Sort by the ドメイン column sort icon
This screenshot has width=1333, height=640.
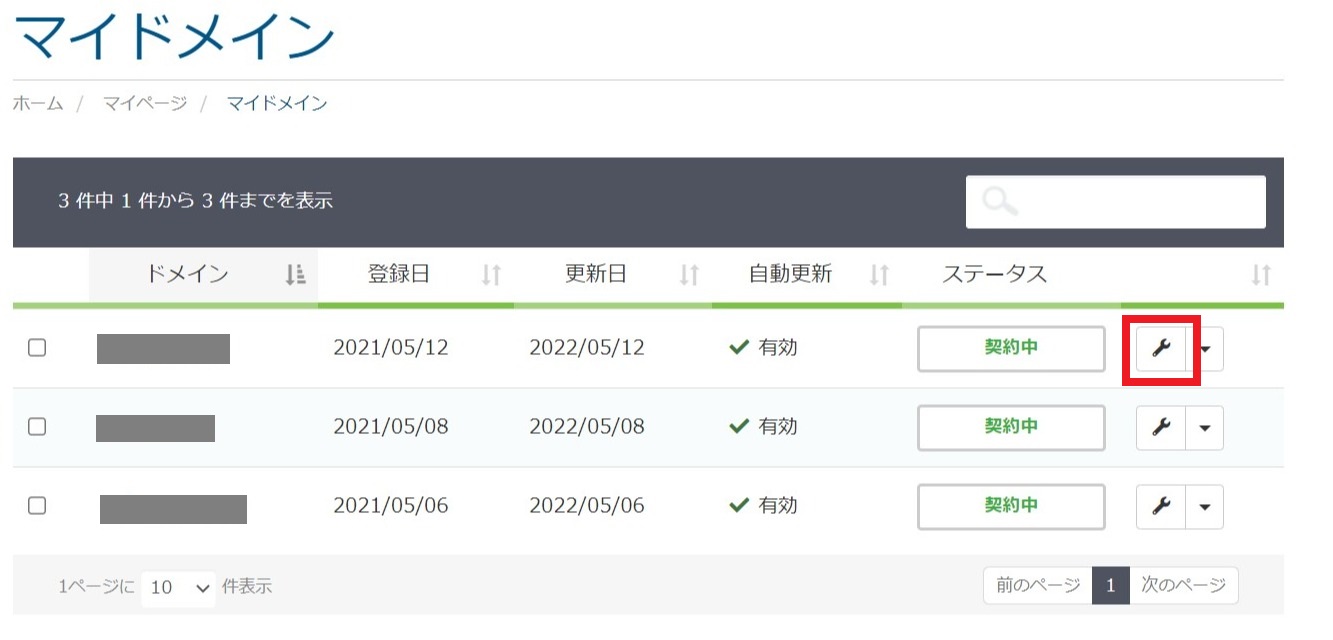[295, 274]
